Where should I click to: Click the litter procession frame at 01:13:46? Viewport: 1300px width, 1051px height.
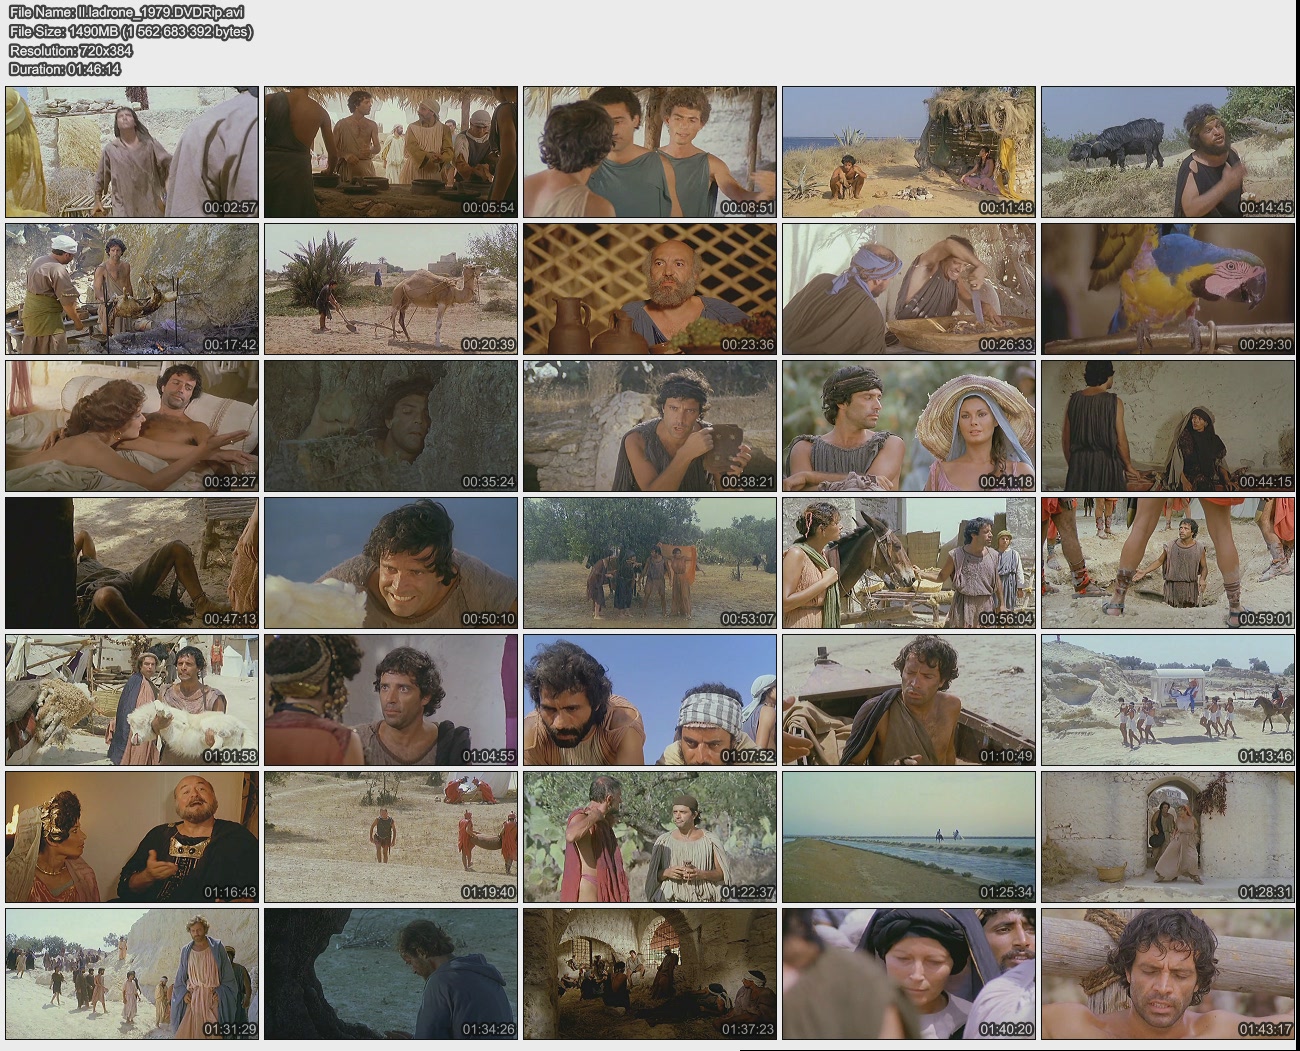(1167, 700)
